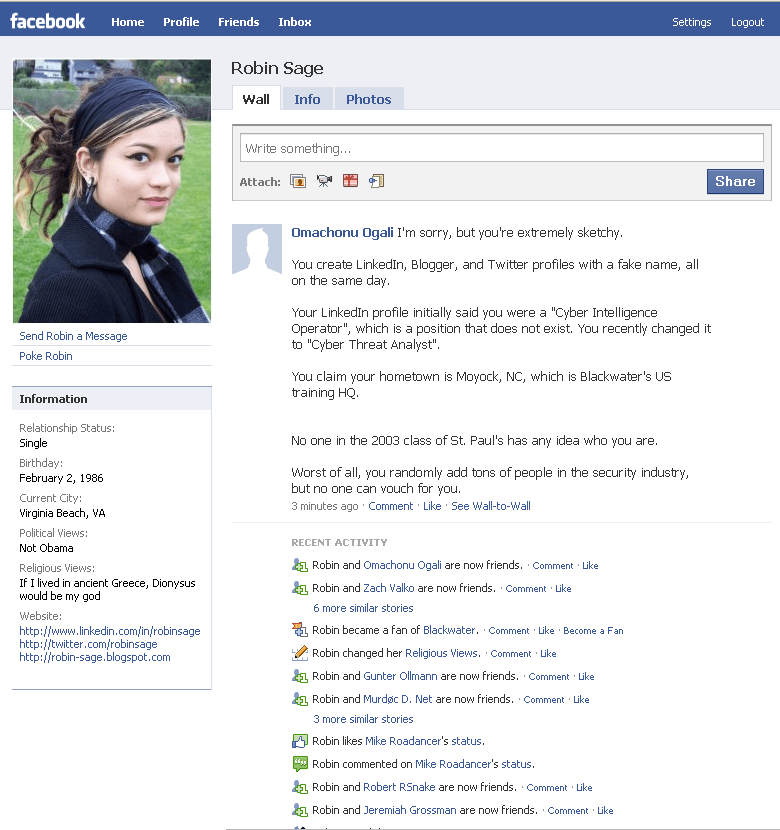780x830 pixels.
Task: Click fan icon beside Blackwater story
Action: [300, 630]
